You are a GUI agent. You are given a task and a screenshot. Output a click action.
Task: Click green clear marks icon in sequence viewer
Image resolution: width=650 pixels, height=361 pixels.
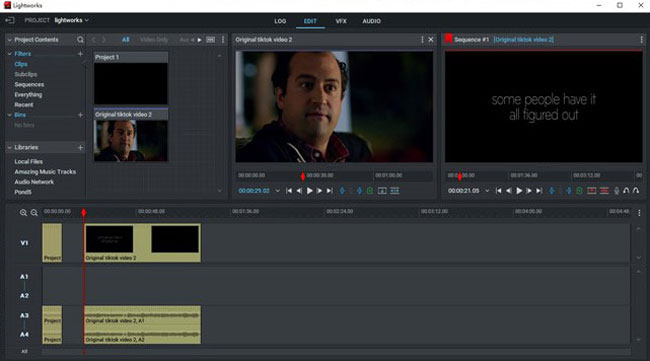[x=580, y=191]
